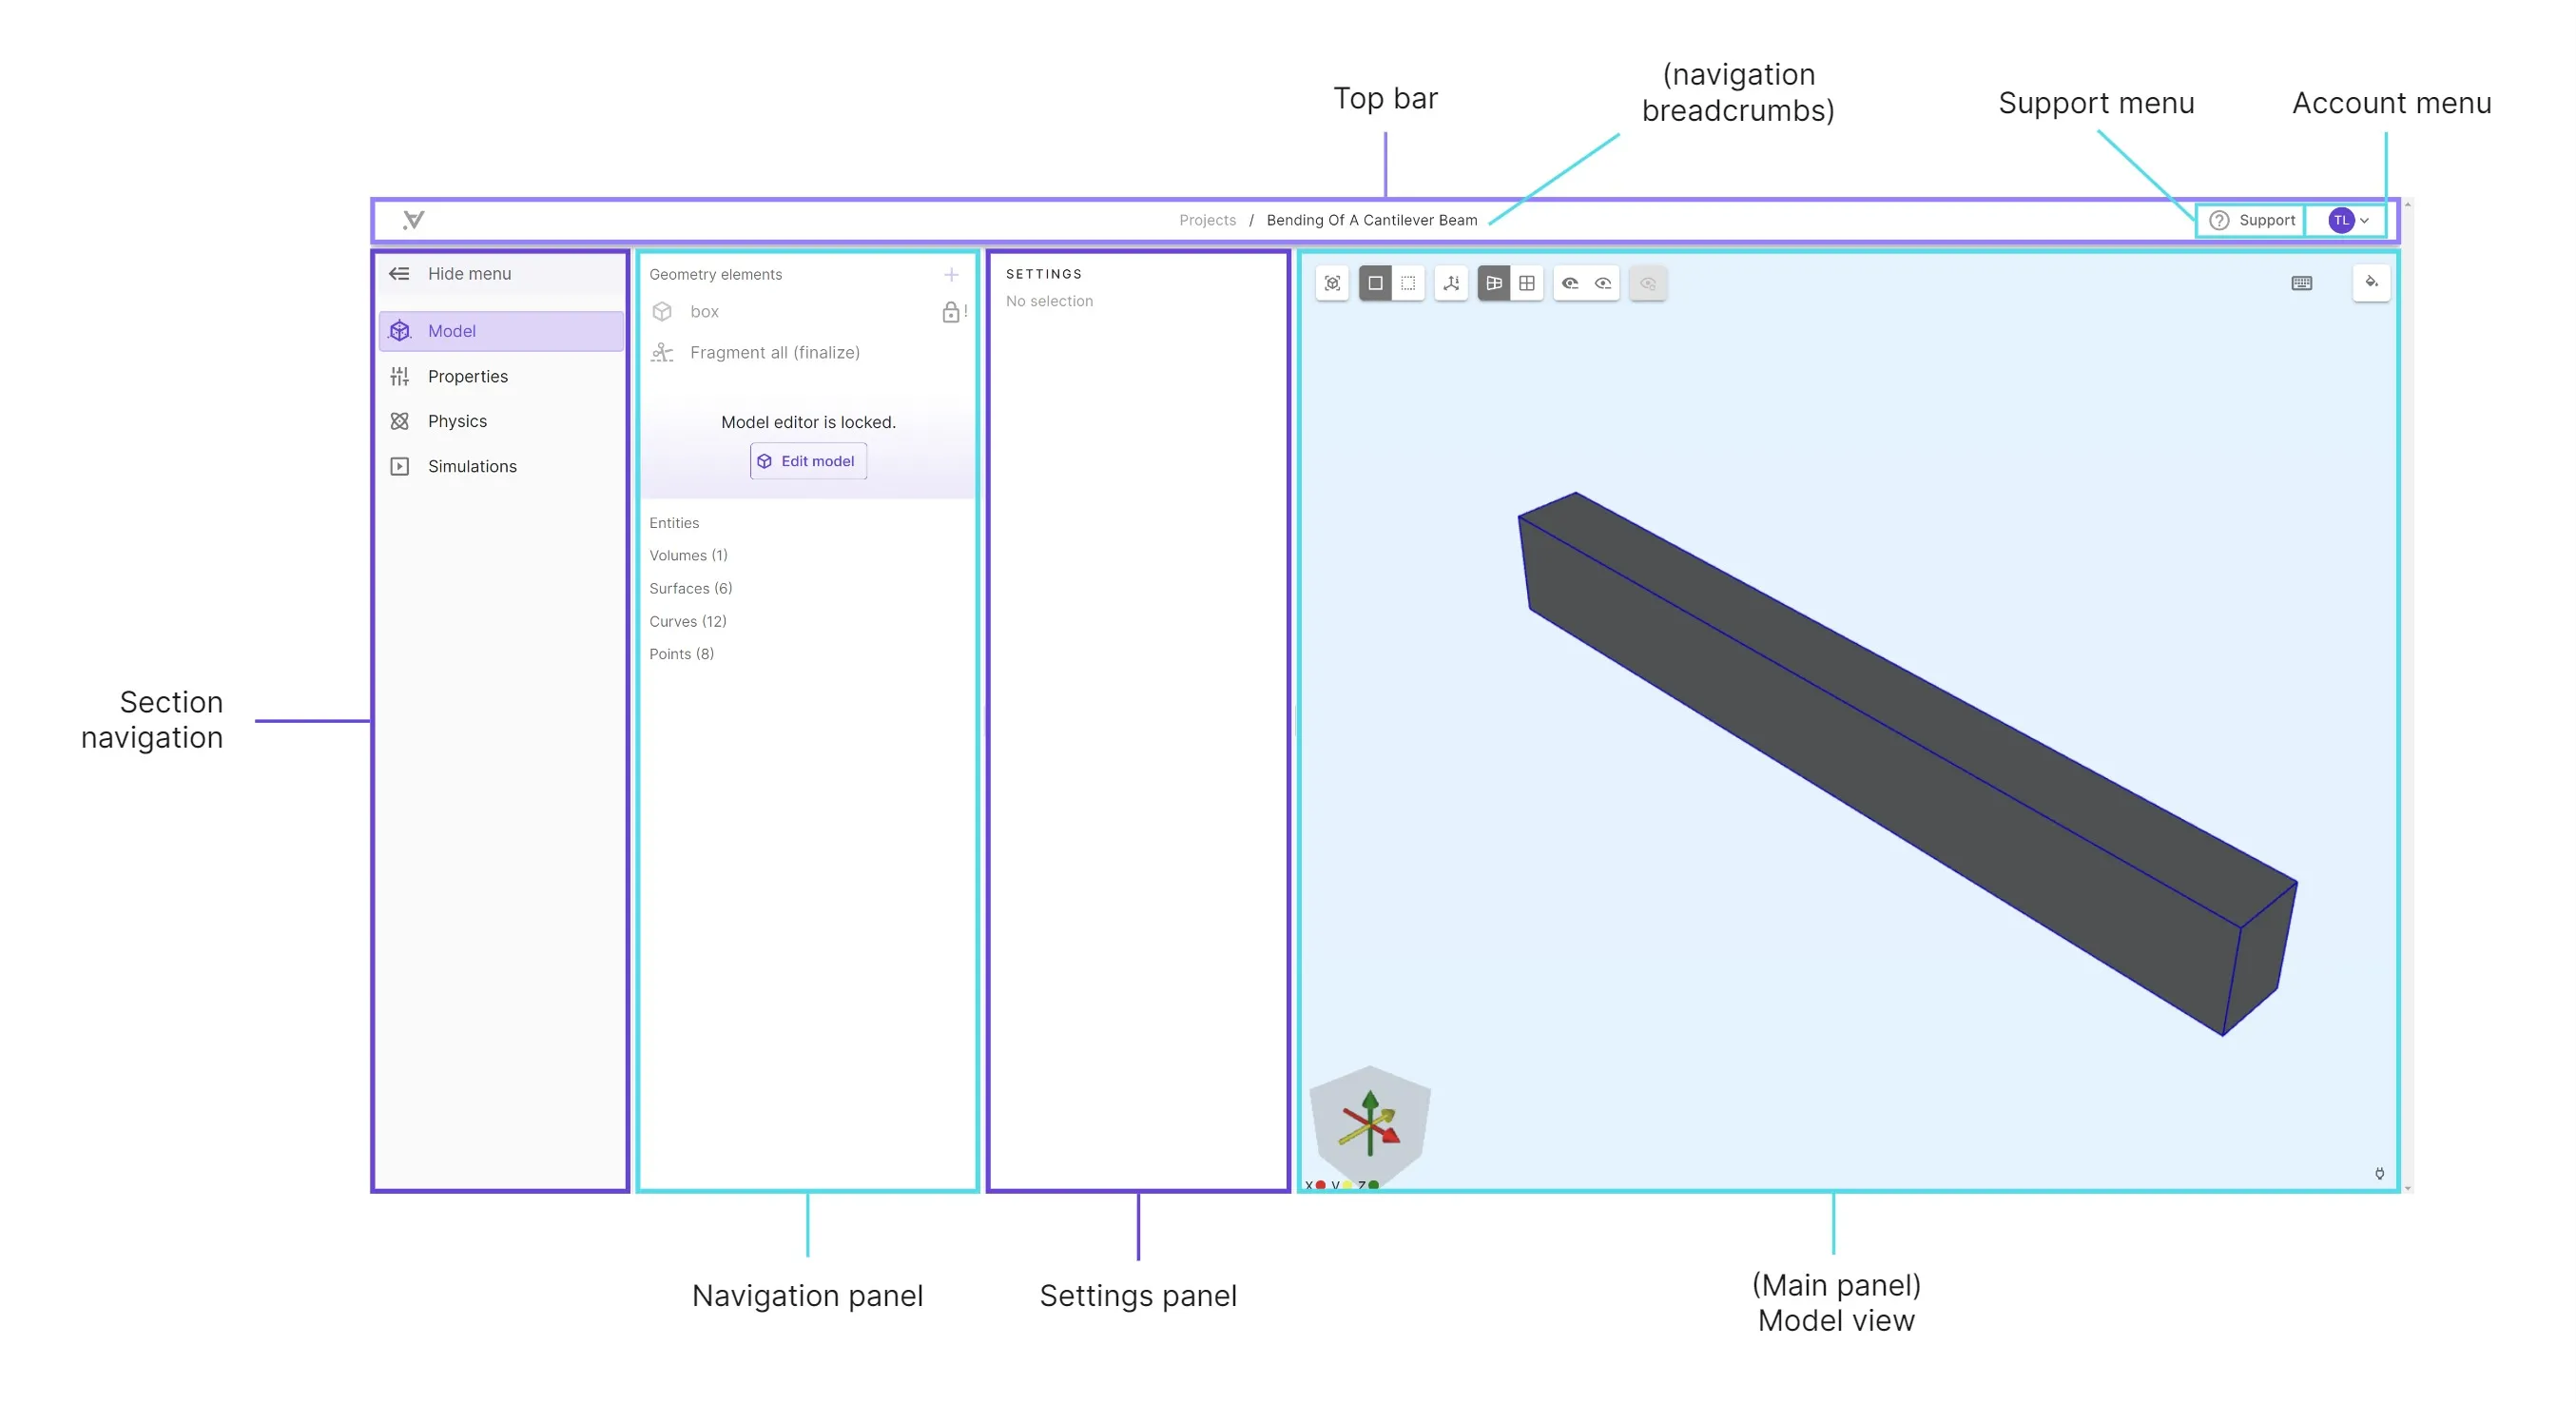The height and width of the screenshot is (1404, 2576).
Task: Toggle the coordinate axes info icon
Action: click(1451, 283)
